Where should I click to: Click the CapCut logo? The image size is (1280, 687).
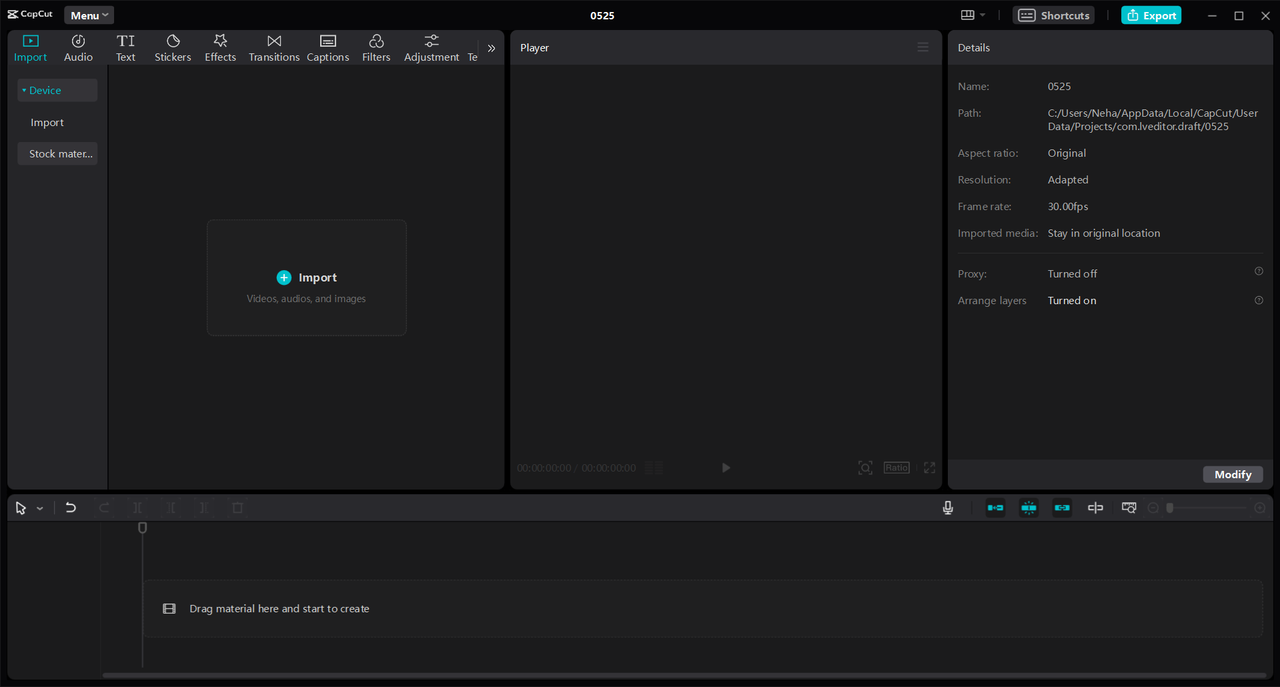(30, 15)
